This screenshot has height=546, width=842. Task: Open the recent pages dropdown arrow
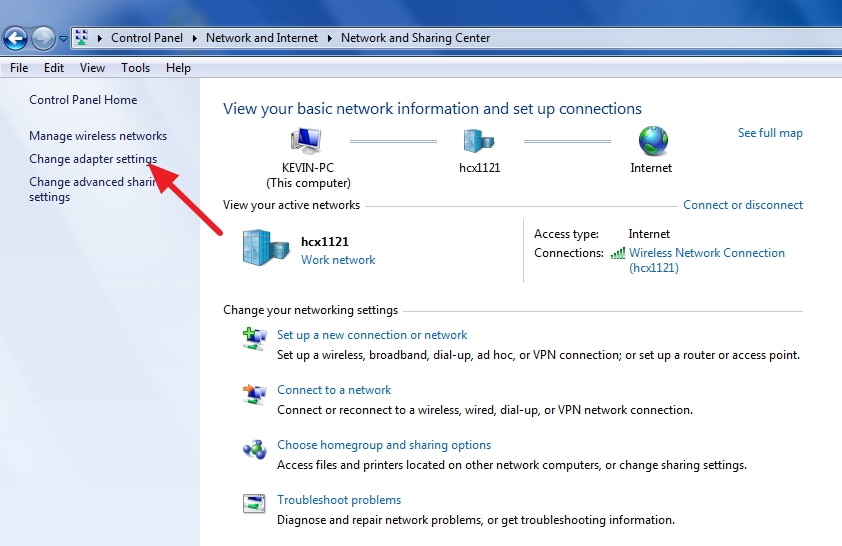click(x=63, y=39)
